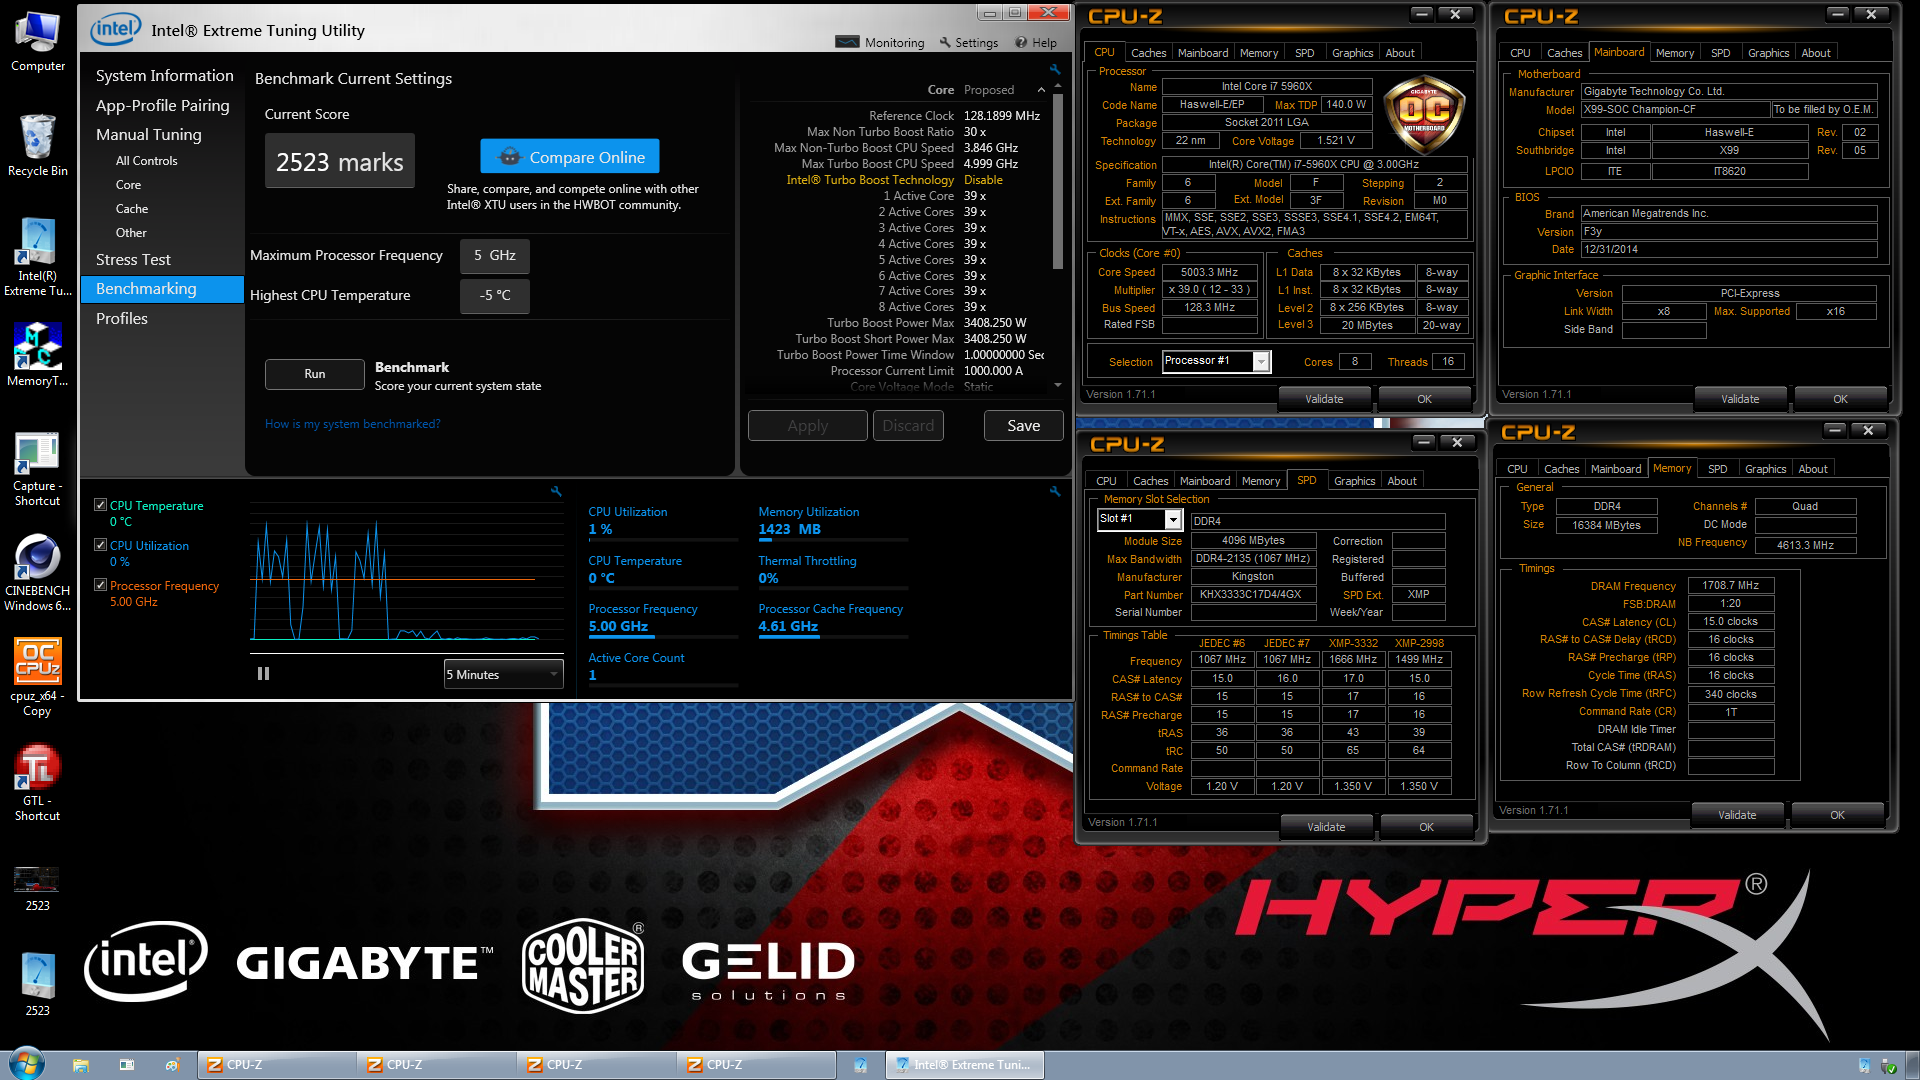The image size is (1920, 1080).
Task: Open lower 2523 file icon on desktop
Action: (37, 983)
